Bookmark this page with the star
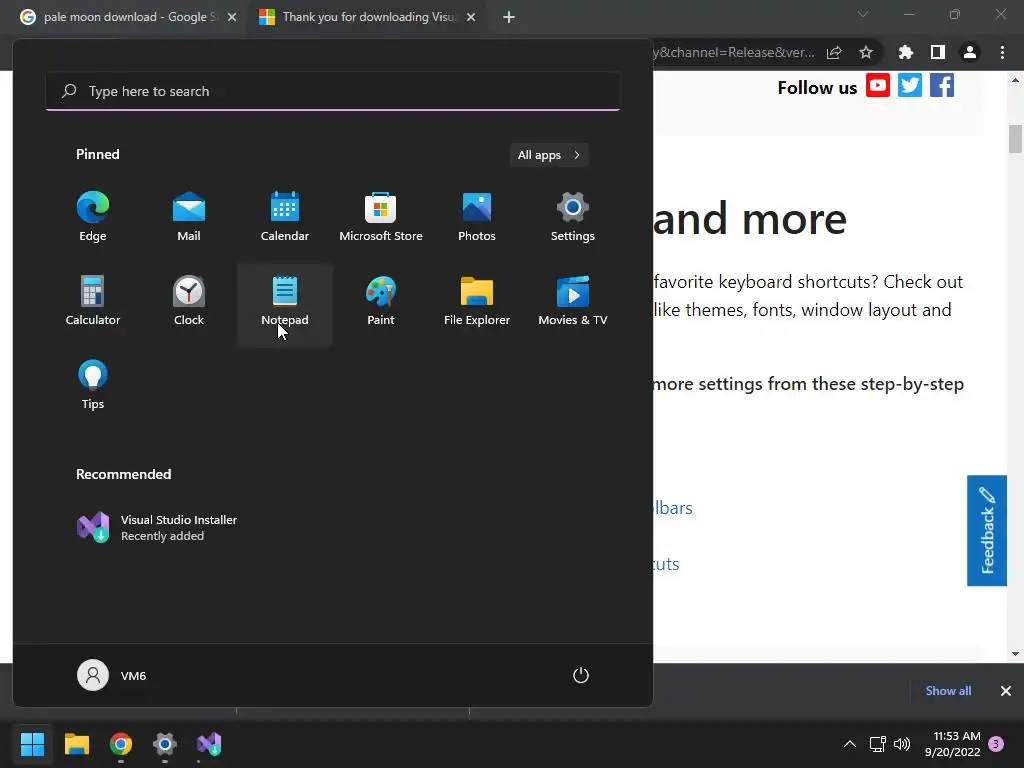 pos(866,52)
